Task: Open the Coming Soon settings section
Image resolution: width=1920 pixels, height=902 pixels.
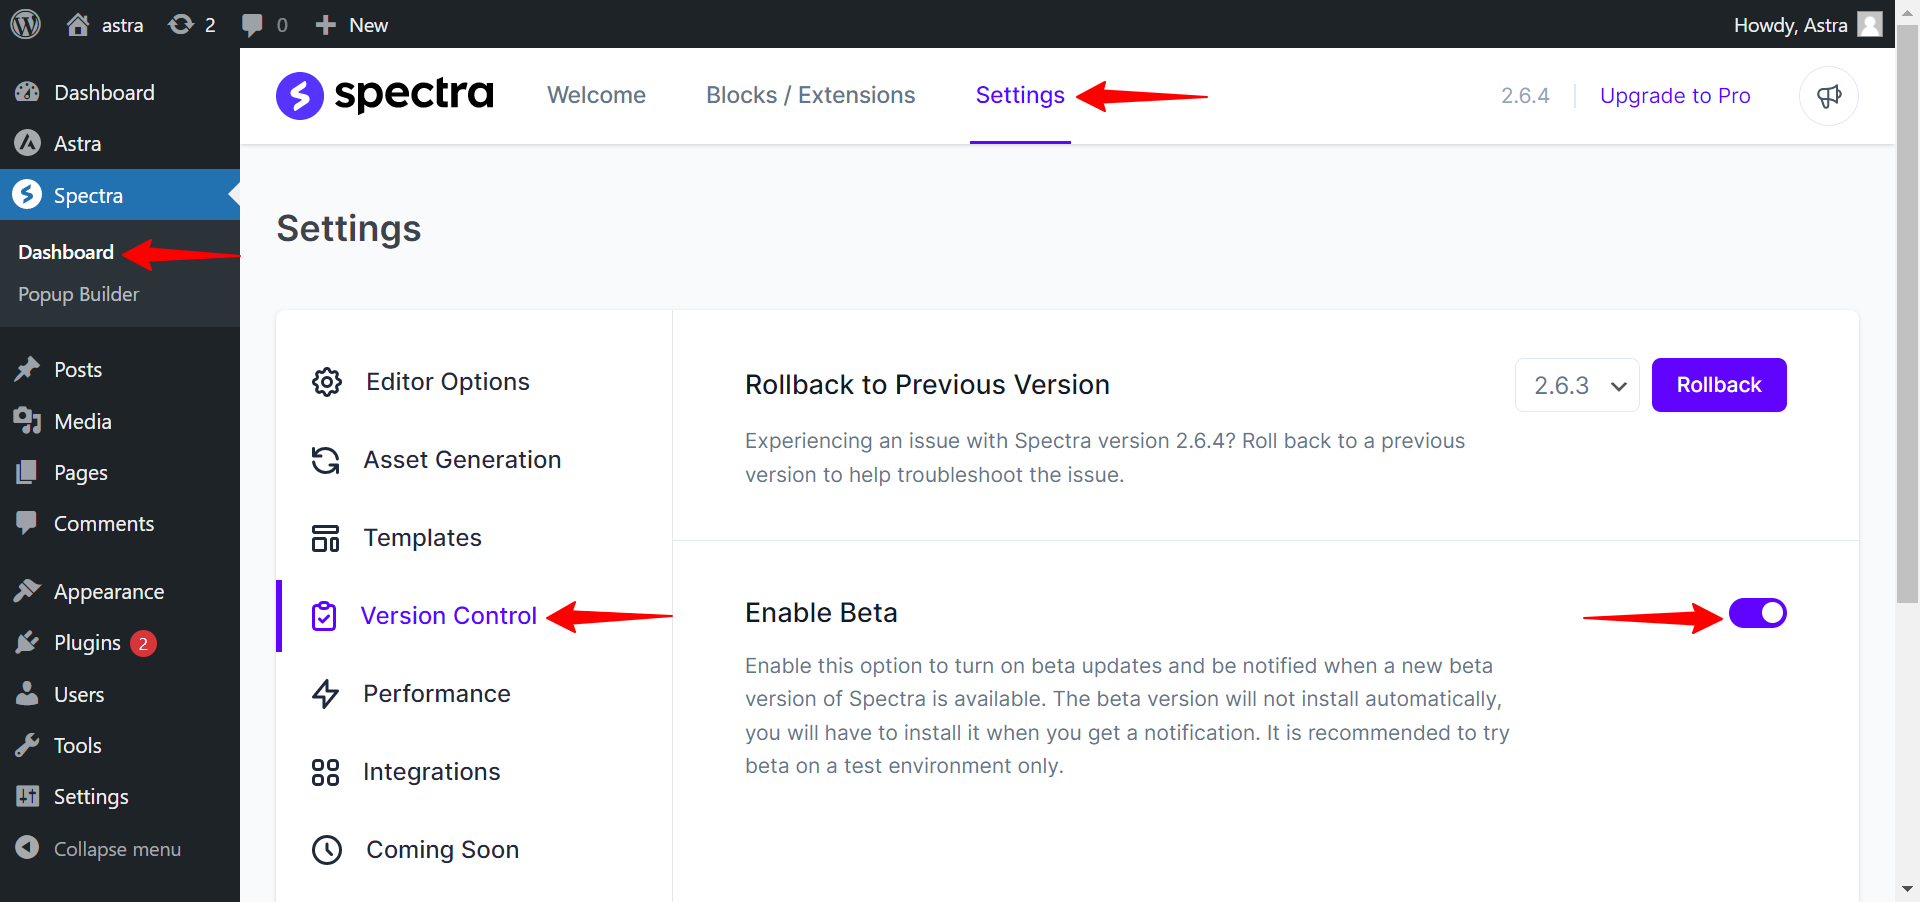Action: (x=442, y=849)
